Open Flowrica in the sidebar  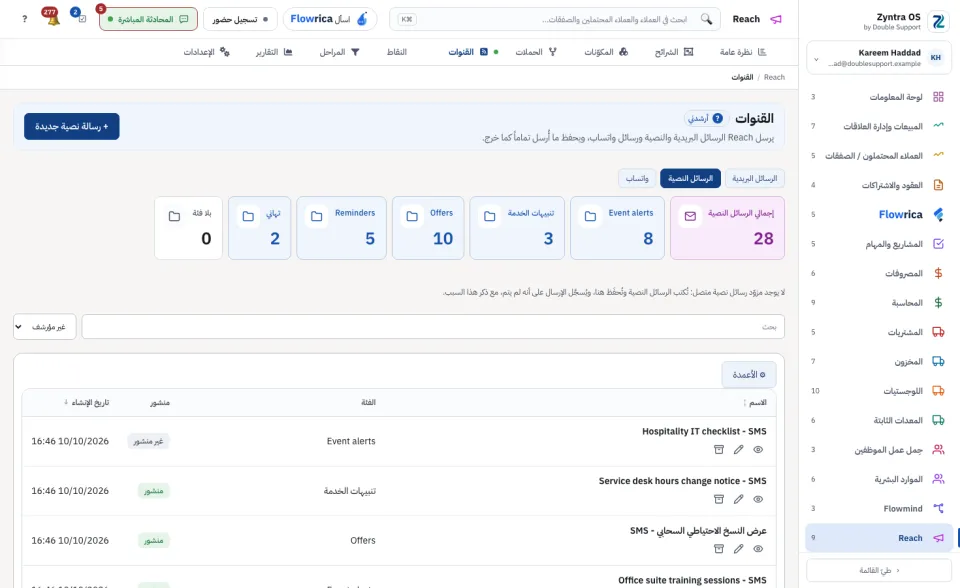[x=878, y=214]
